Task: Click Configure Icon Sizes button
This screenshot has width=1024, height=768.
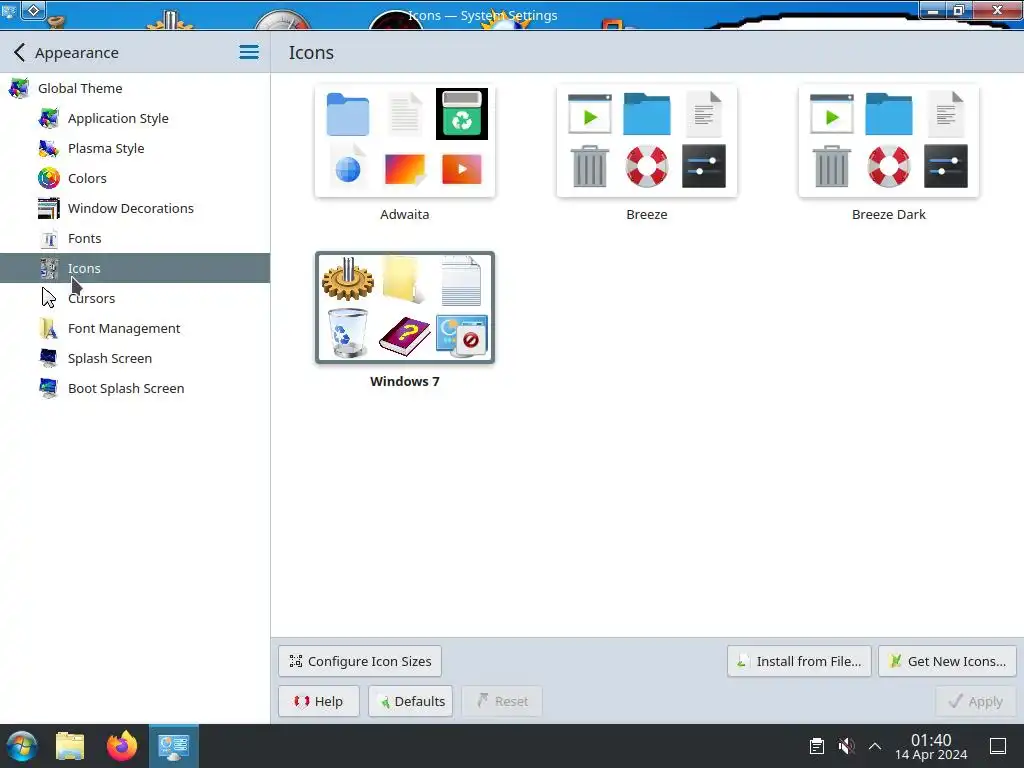Action: pos(360,662)
